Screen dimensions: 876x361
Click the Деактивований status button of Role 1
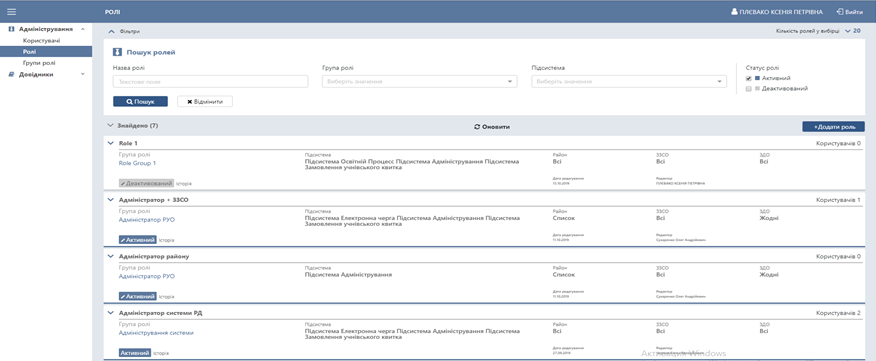146,183
